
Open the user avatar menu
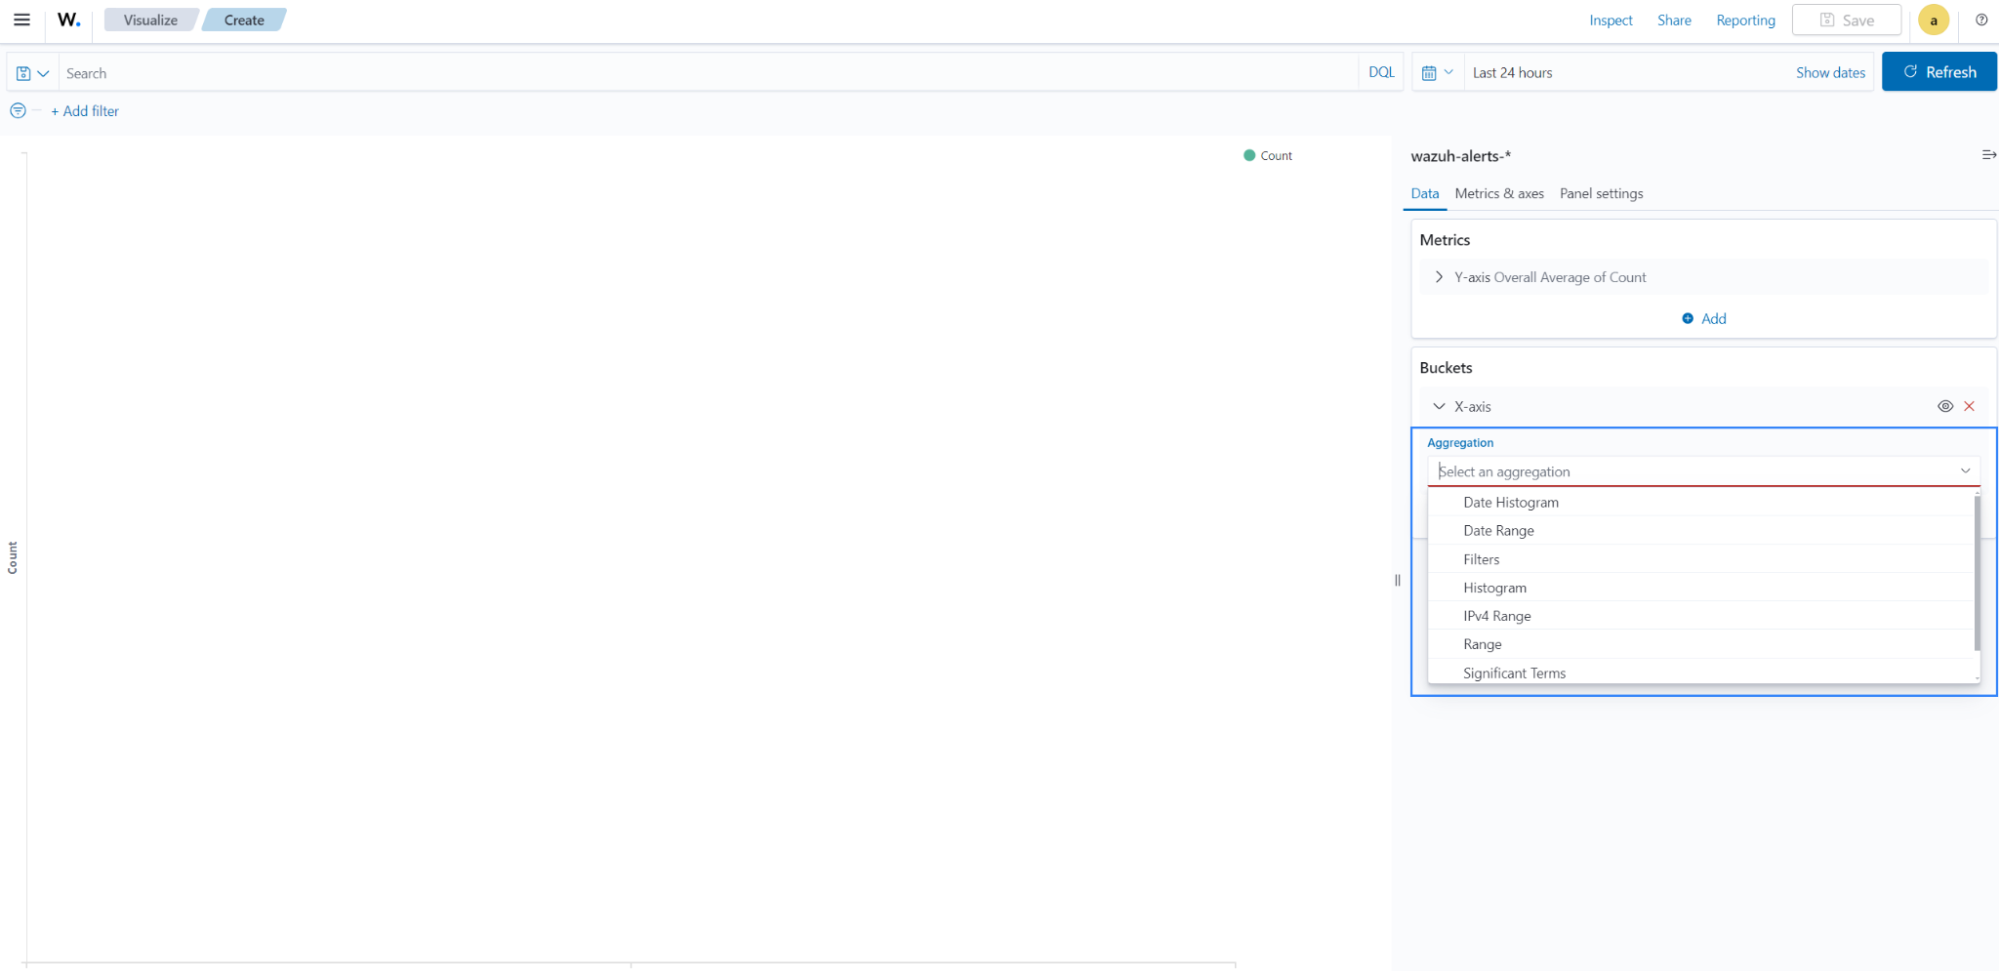pos(1933,20)
